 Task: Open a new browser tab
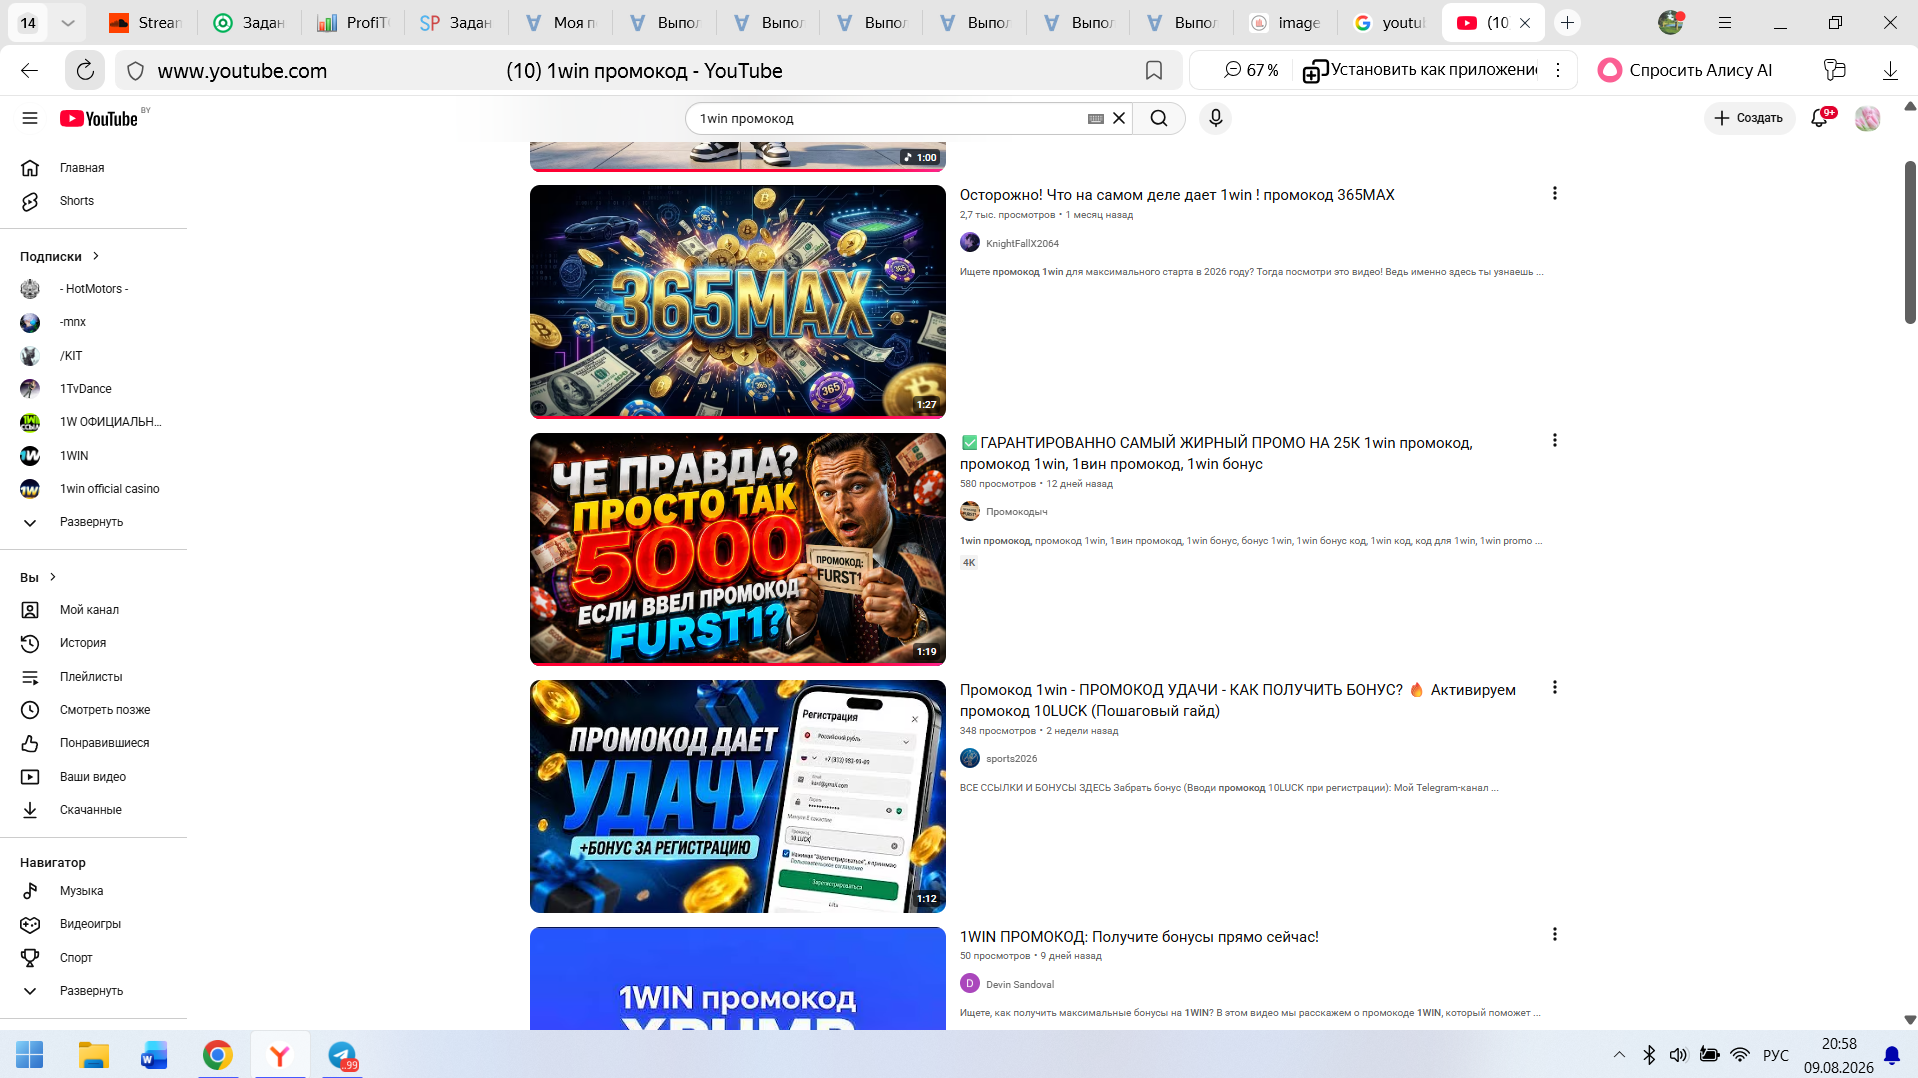(x=1567, y=22)
